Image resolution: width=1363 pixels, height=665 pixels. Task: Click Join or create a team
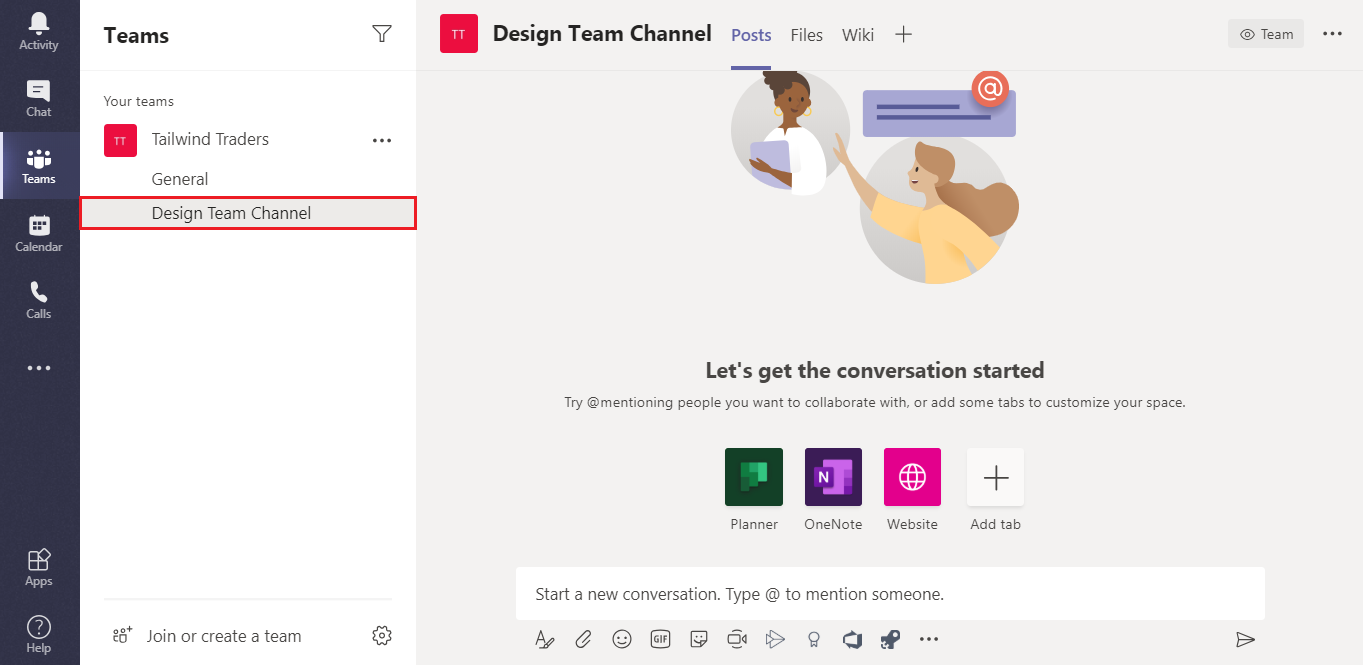pos(206,636)
